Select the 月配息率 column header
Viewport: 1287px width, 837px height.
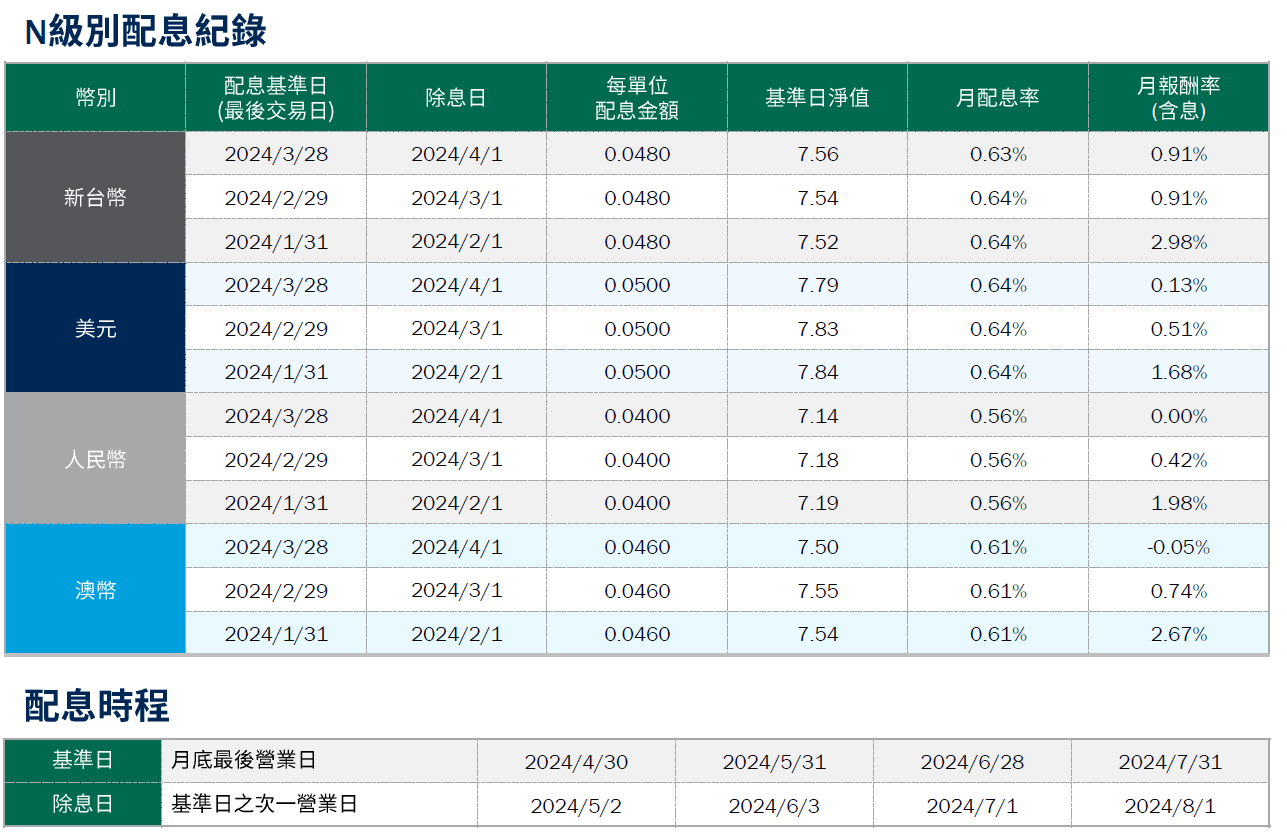pos(997,97)
